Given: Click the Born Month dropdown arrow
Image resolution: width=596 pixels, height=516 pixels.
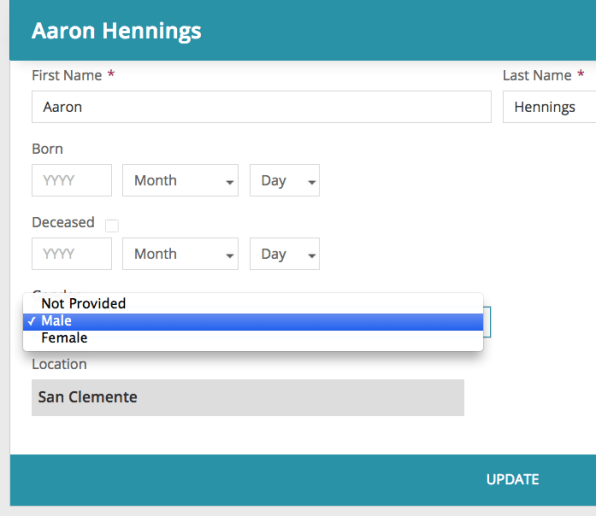Looking at the screenshot, I should (x=230, y=182).
